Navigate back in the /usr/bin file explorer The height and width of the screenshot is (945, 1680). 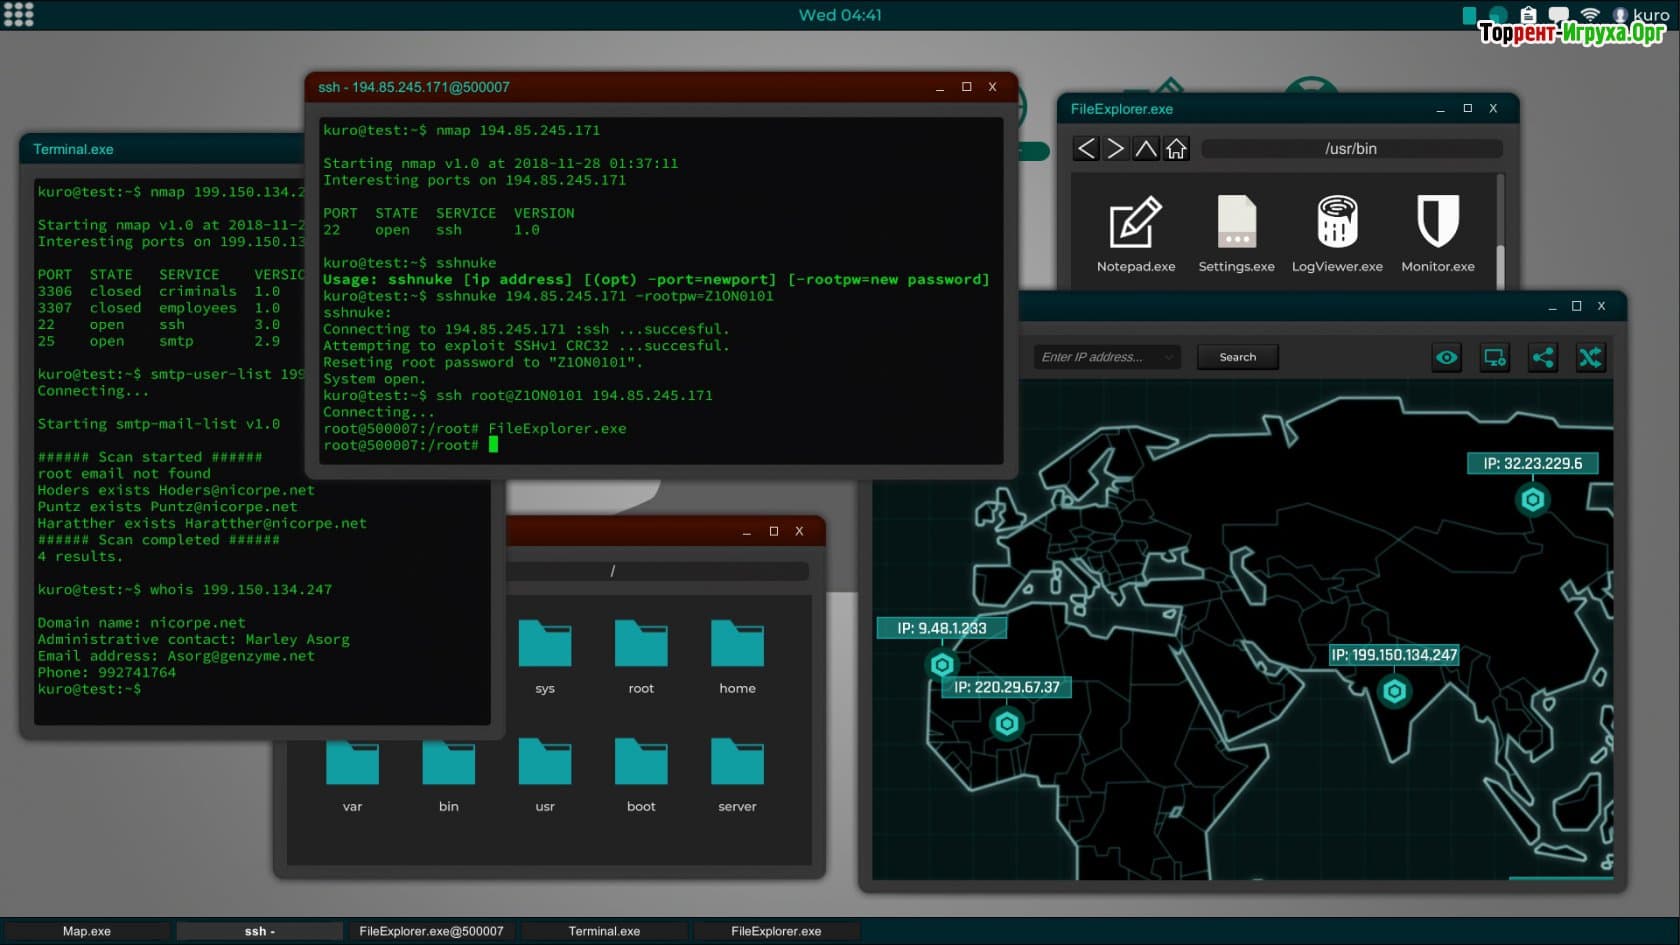click(x=1086, y=149)
